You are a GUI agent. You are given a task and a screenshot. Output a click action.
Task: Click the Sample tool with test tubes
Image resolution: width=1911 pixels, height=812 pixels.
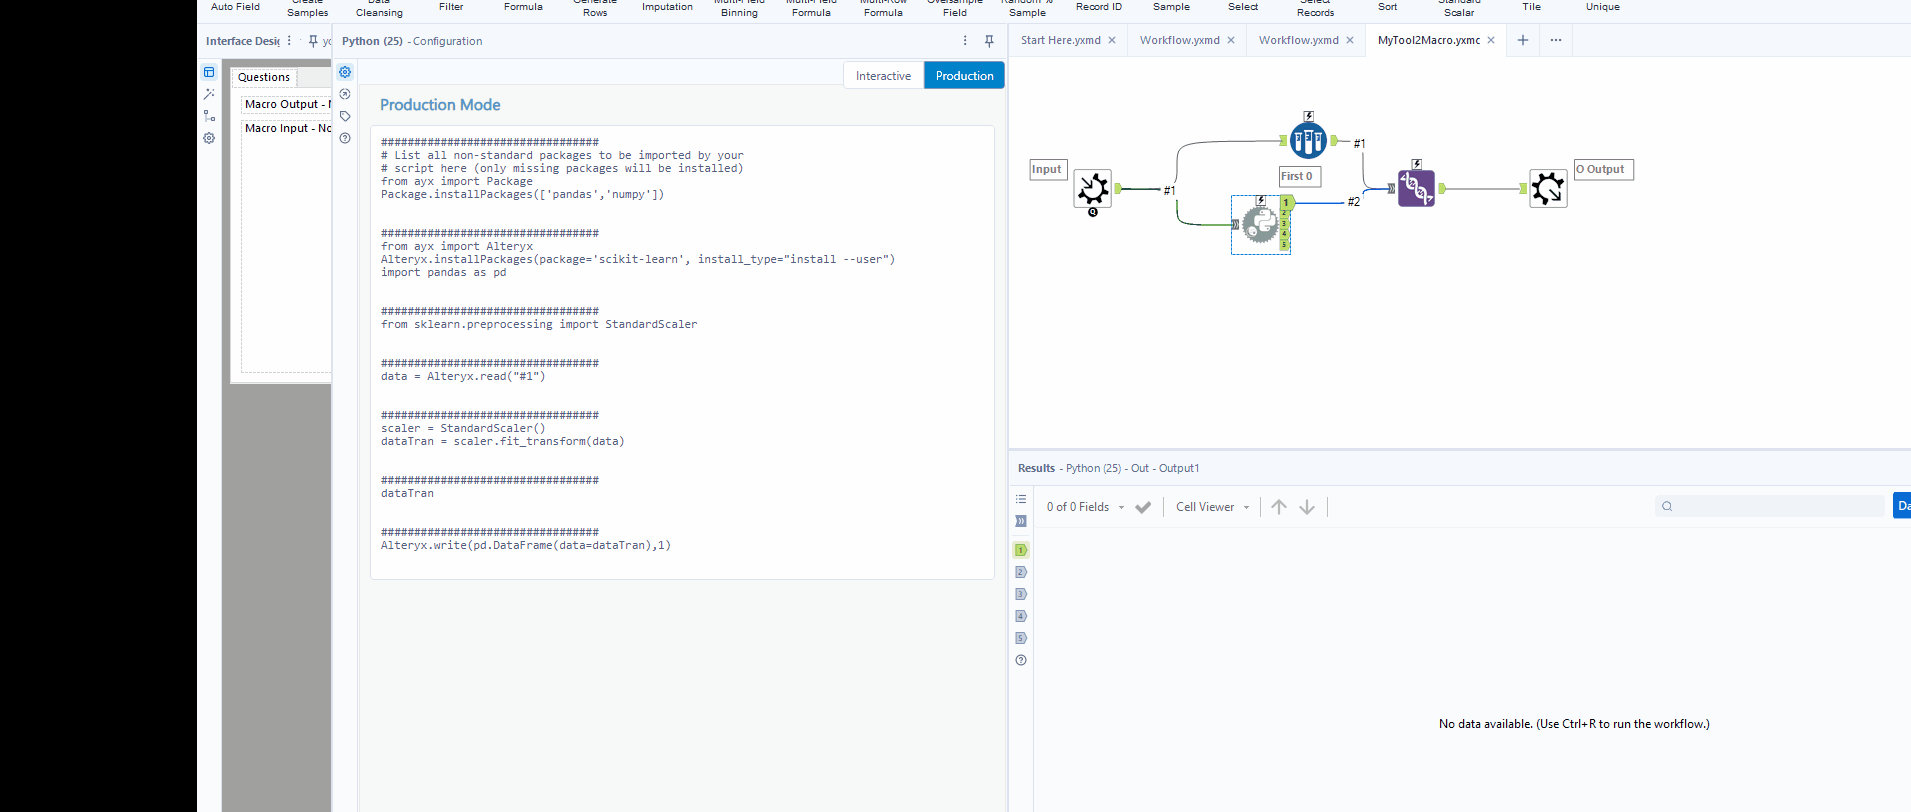[x=1307, y=140]
